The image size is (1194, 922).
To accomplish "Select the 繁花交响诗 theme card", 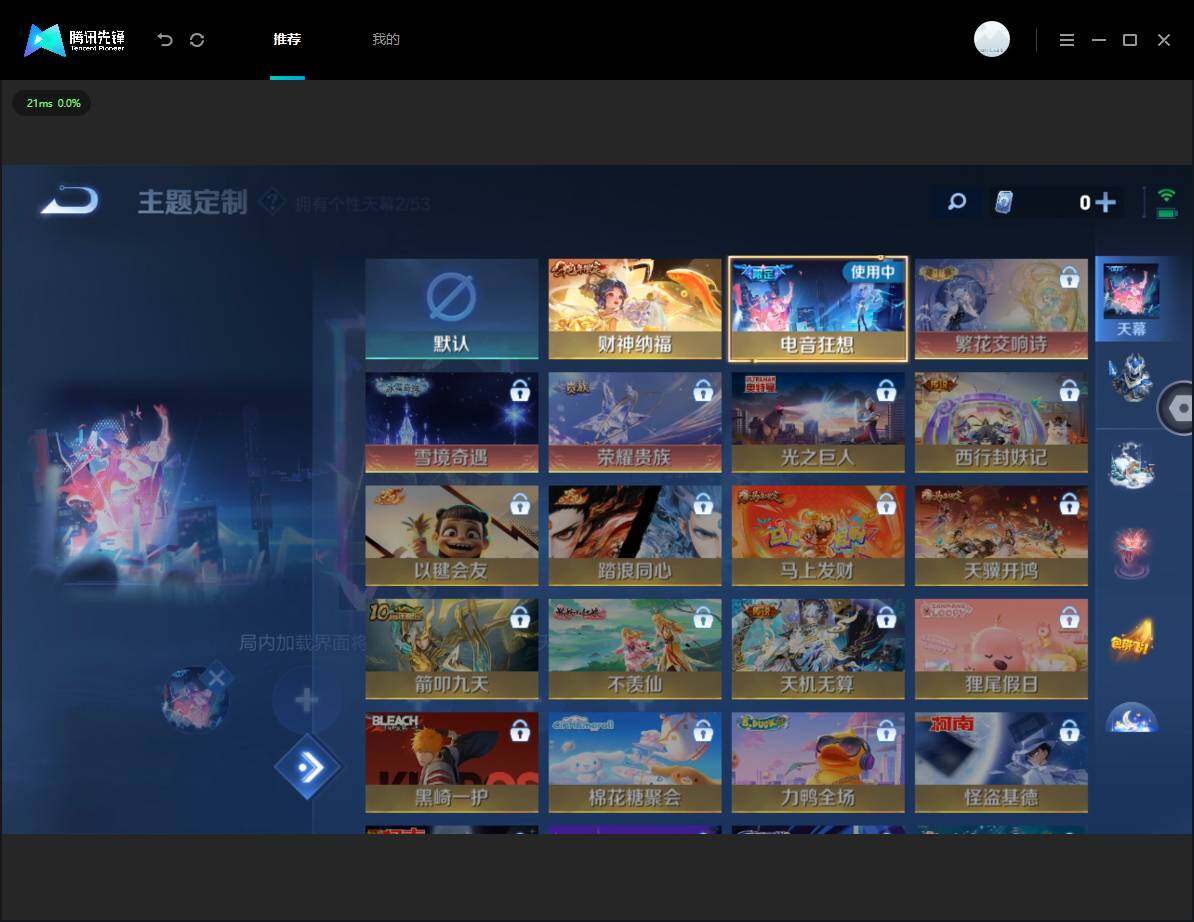I will (x=1001, y=308).
